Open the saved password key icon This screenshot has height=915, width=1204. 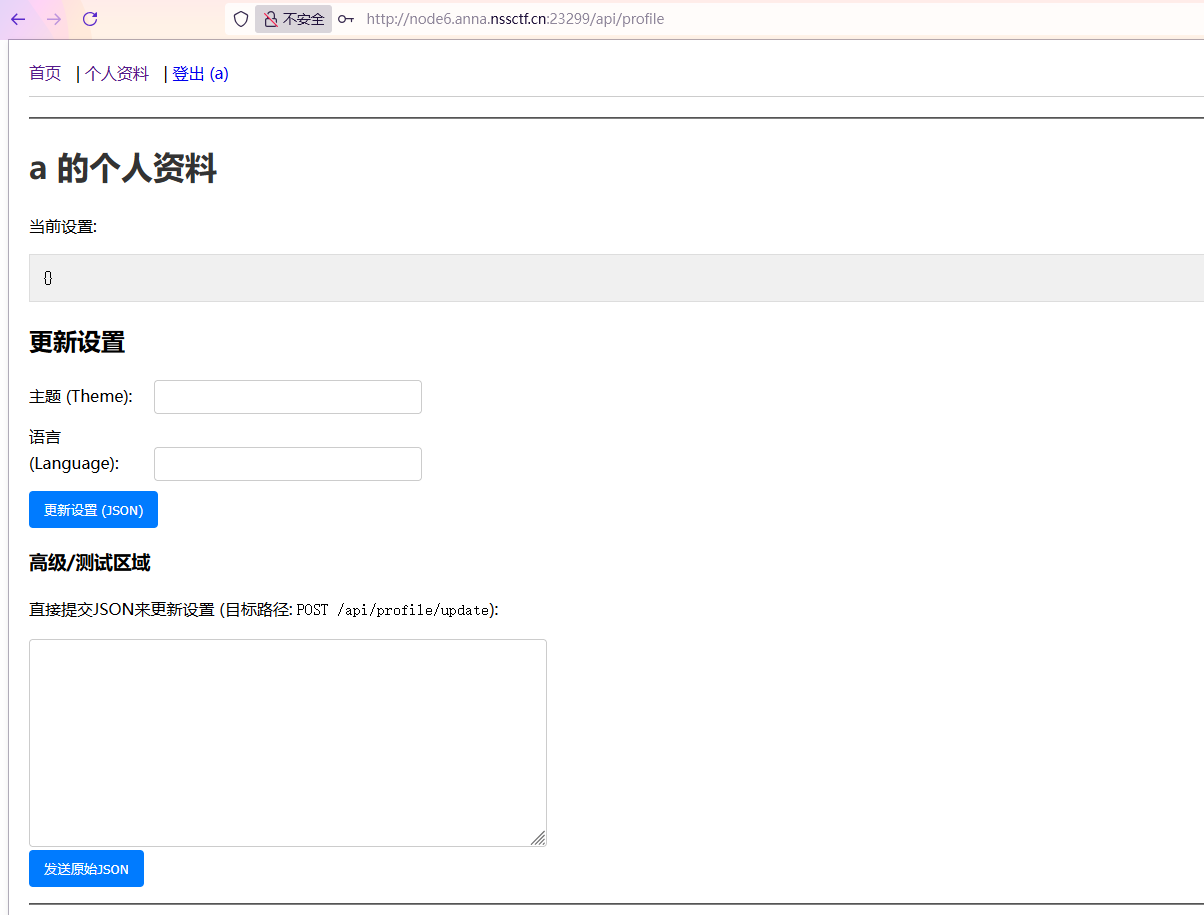click(346, 19)
